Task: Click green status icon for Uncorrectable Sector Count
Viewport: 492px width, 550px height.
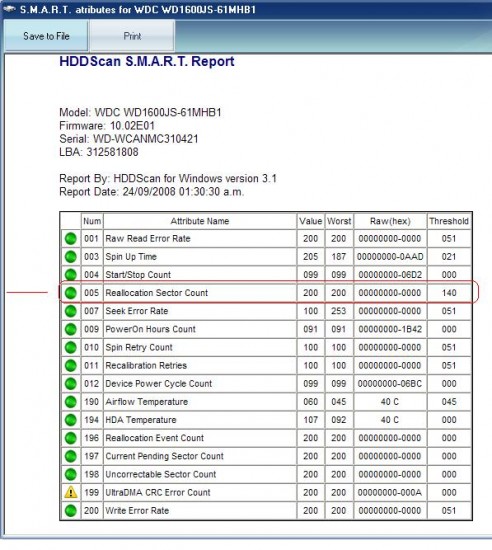Action: [71, 474]
